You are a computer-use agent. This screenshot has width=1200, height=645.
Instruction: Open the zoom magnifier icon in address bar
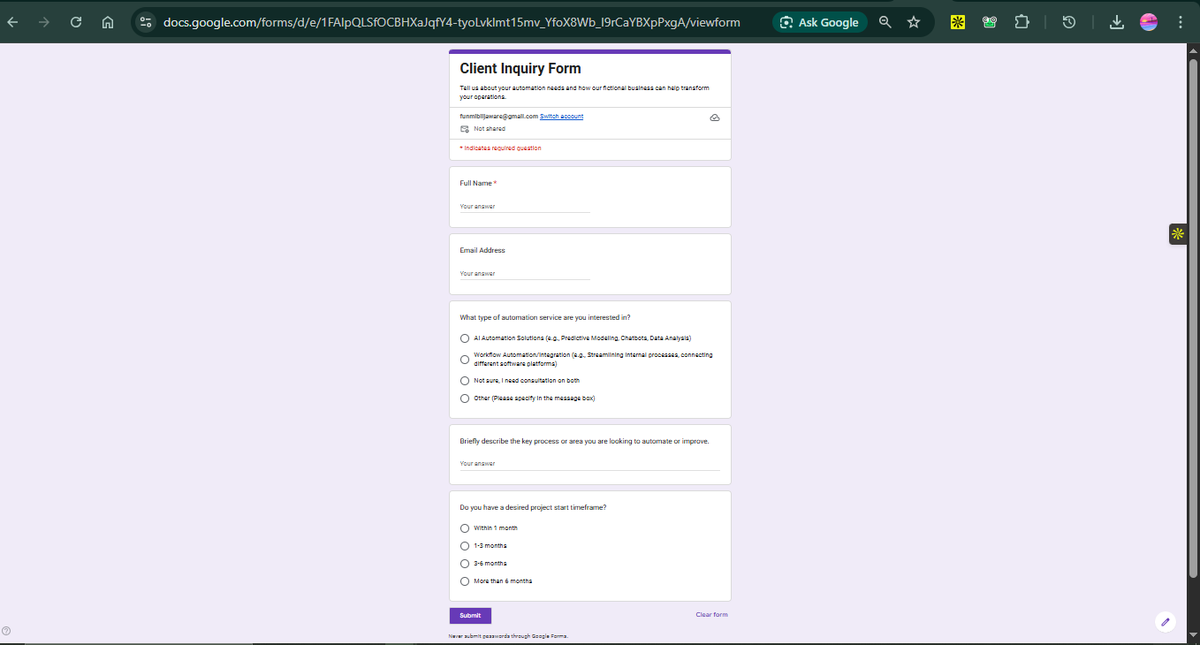887,22
